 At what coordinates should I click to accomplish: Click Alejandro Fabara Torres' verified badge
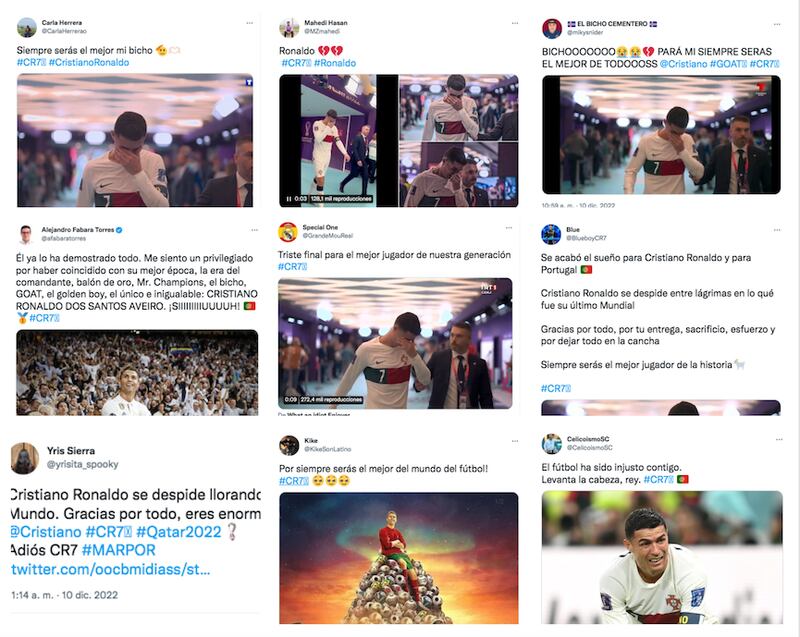[x=119, y=230]
